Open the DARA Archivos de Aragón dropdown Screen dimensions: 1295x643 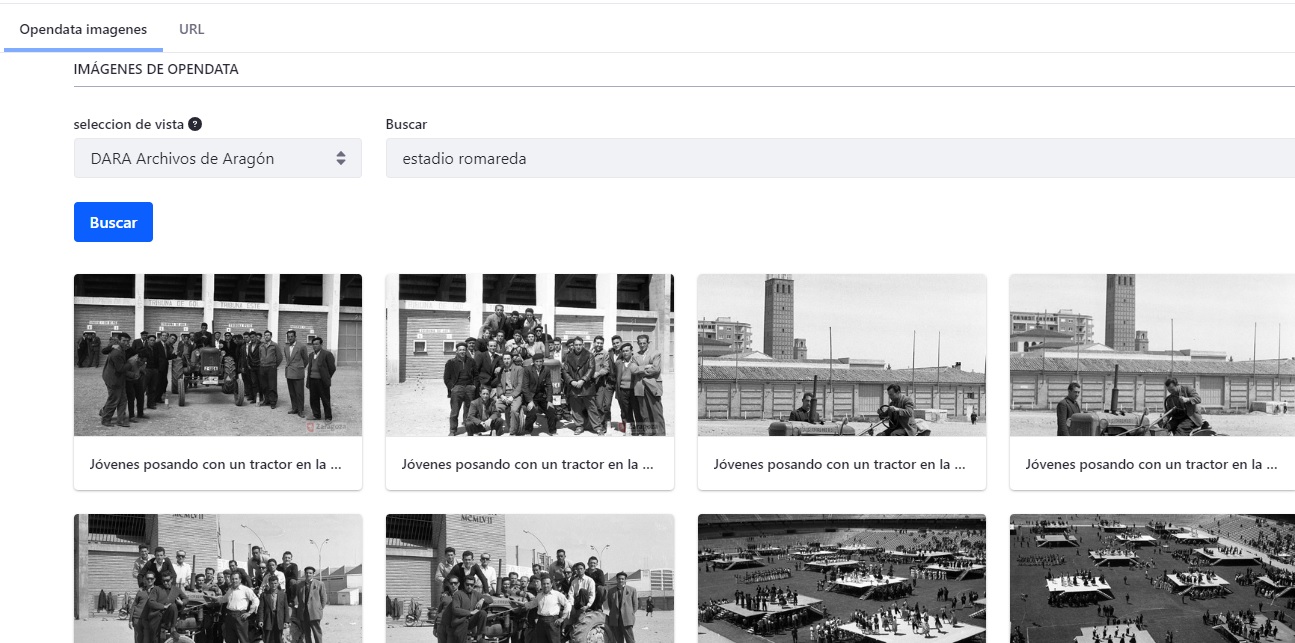(x=218, y=158)
